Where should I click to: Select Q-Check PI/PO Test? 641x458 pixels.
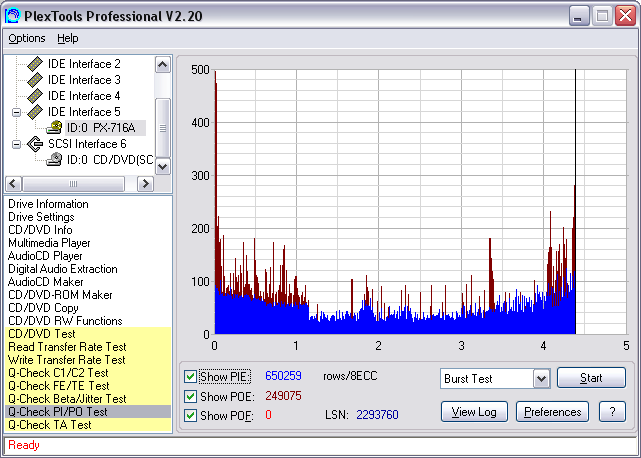(x=88, y=412)
